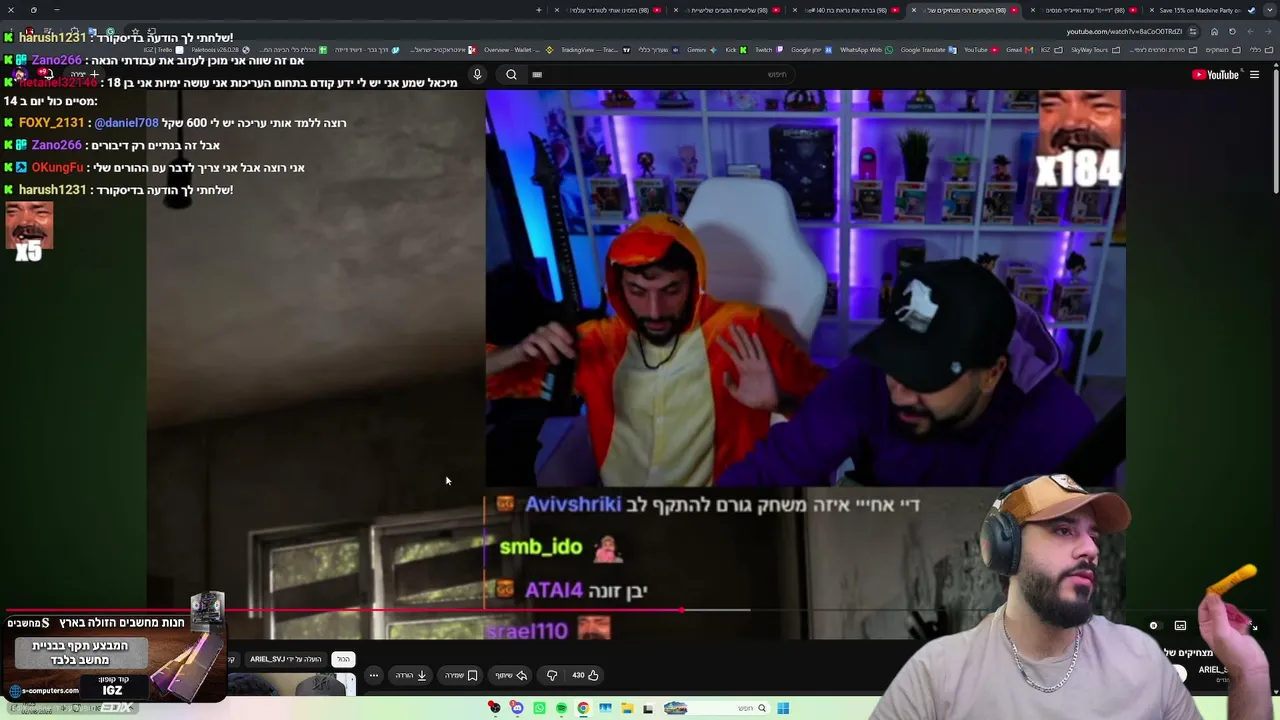
Task: Open Google Chrome from the taskbar
Action: [583, 708]
